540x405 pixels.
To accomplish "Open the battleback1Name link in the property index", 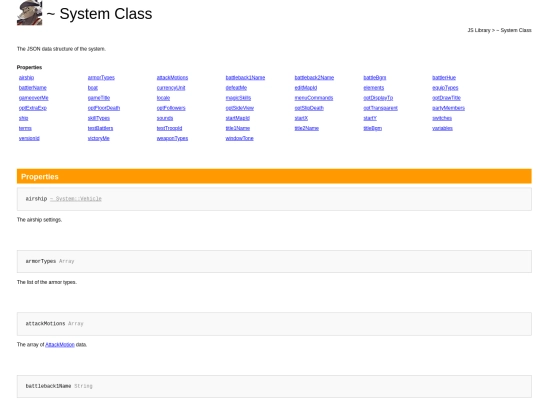I will tap(245, 77).
